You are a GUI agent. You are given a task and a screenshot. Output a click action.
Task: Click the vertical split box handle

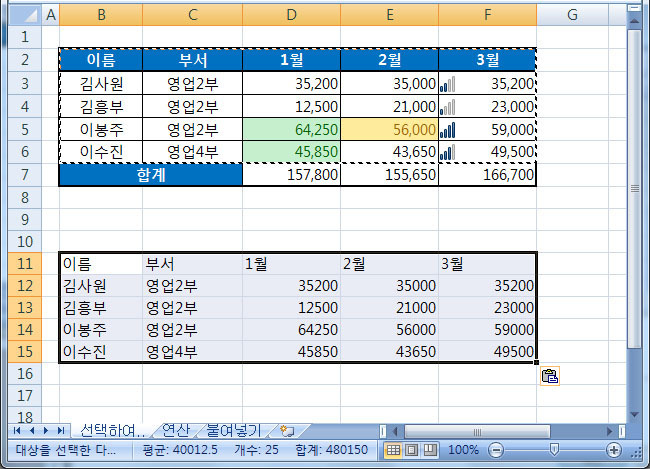(x=634, y=8)
